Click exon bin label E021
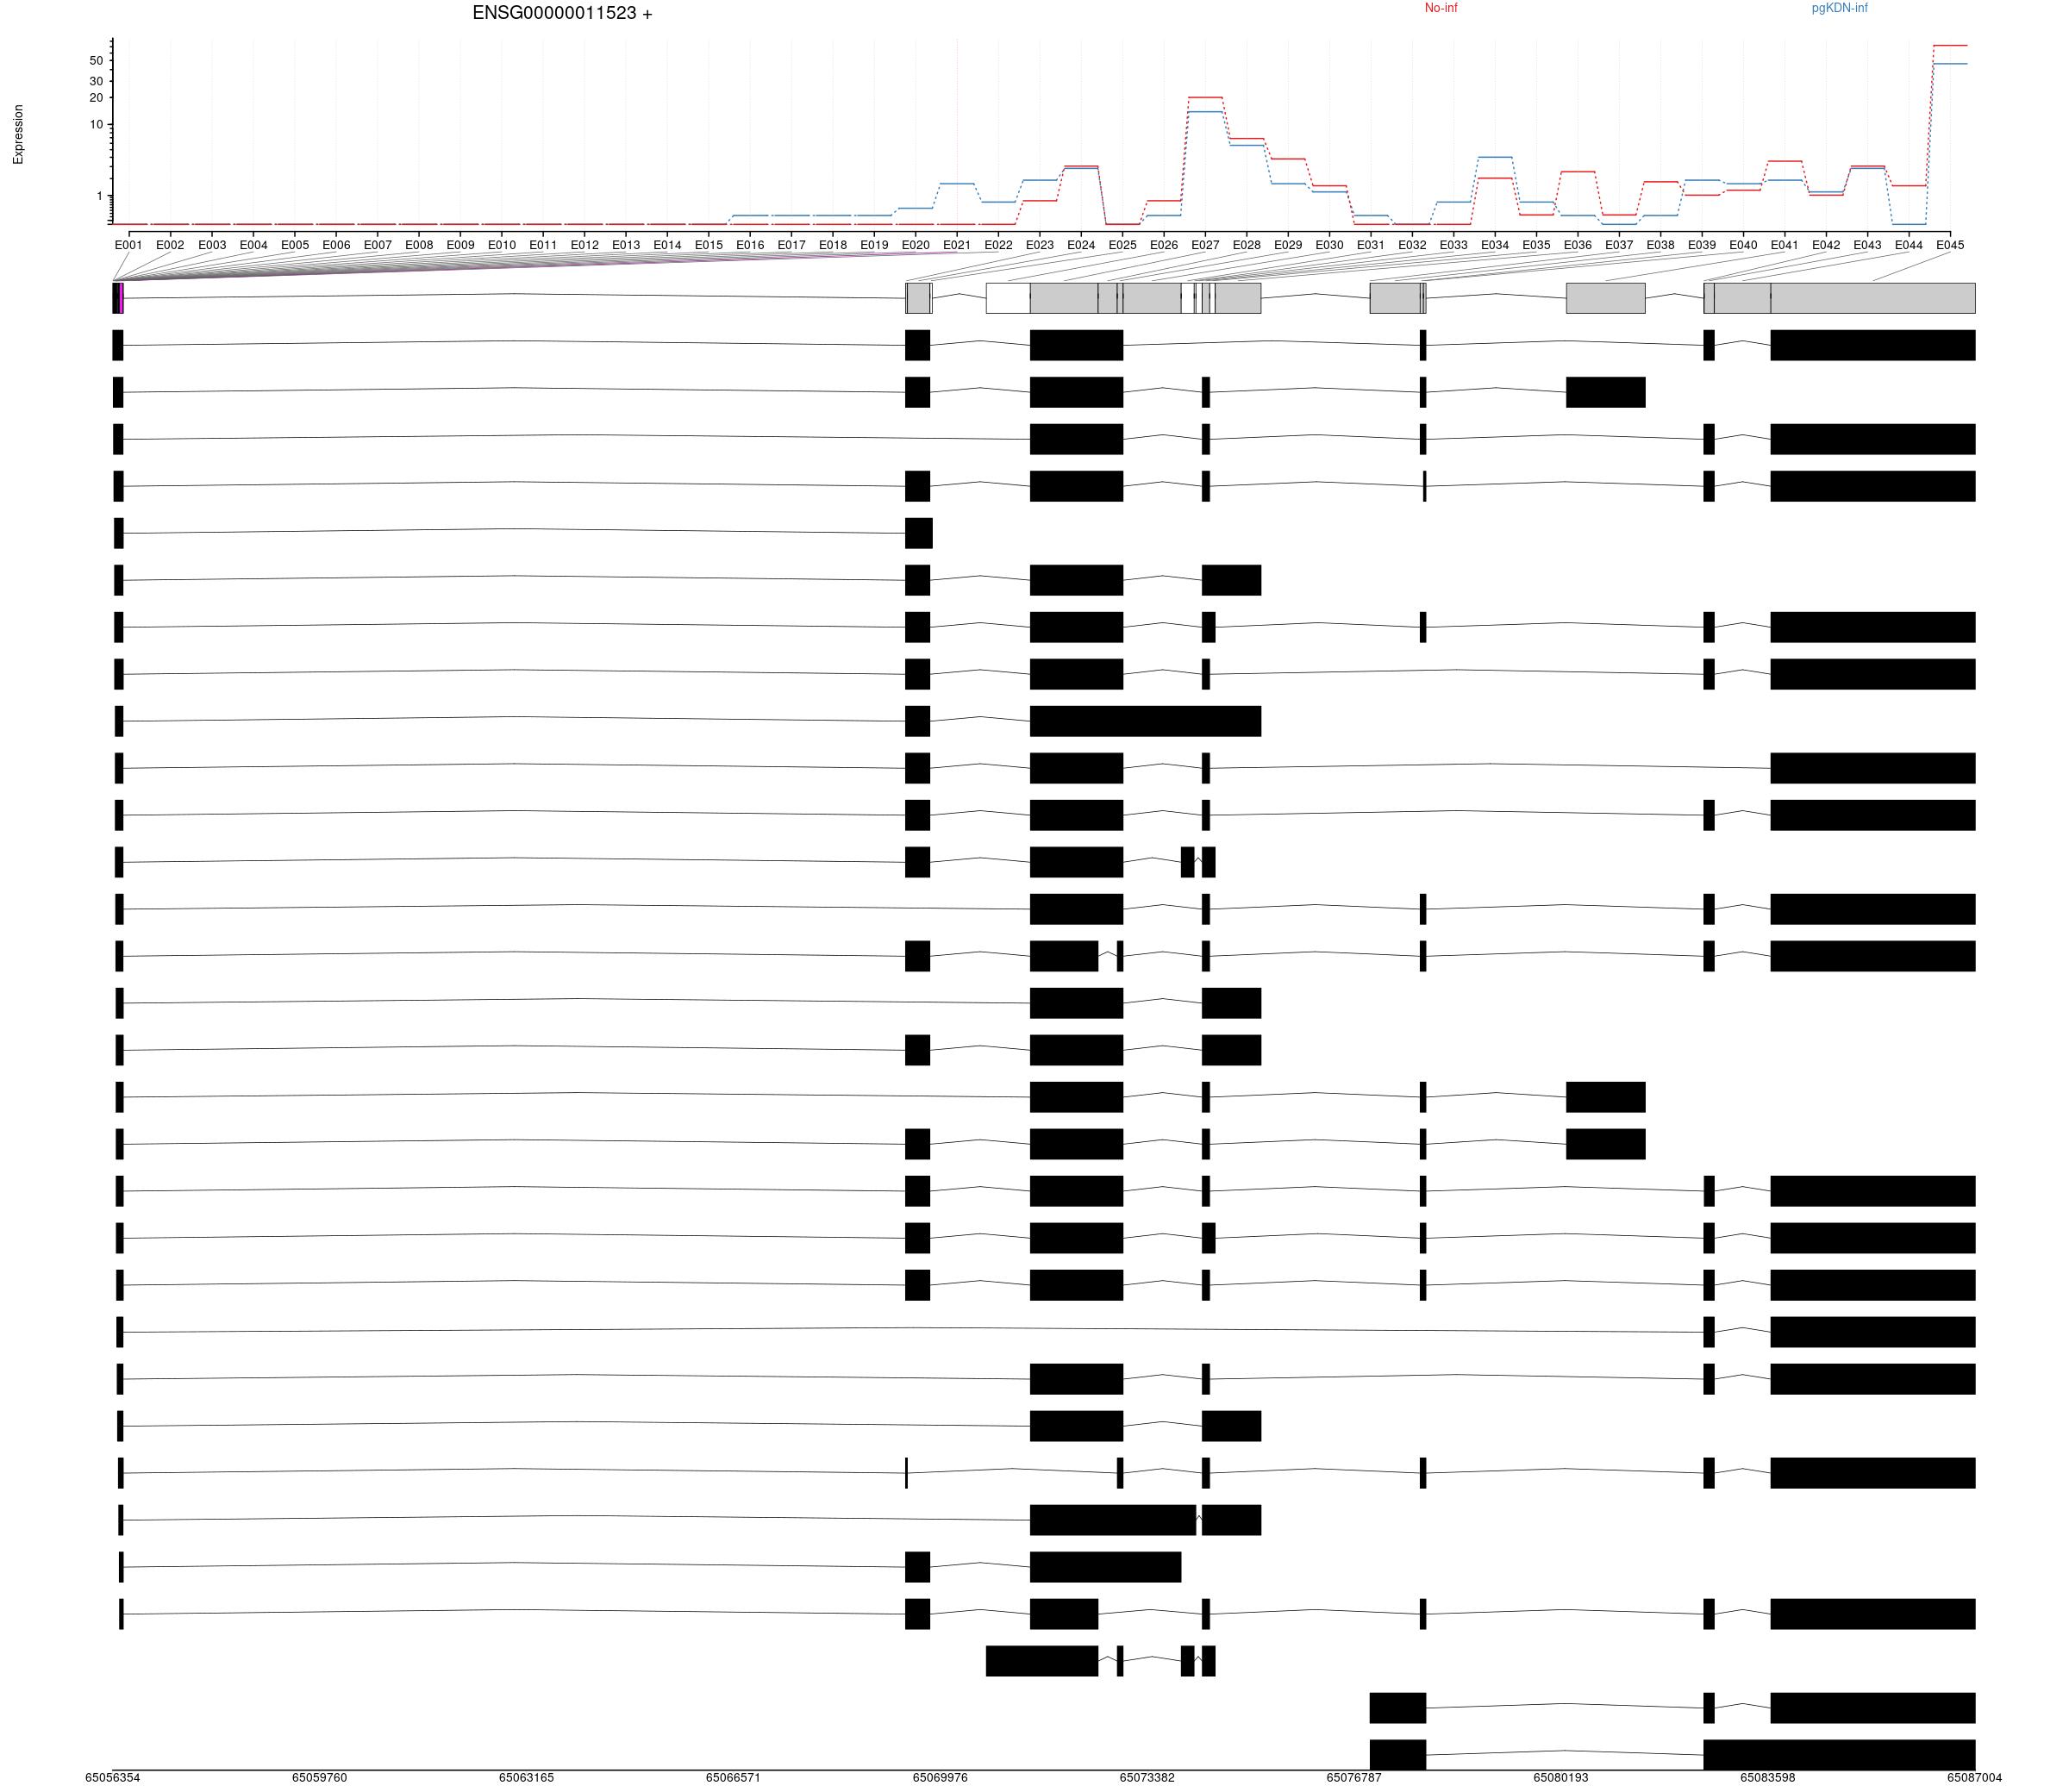 pyautogui.click(x=957, y=245)
